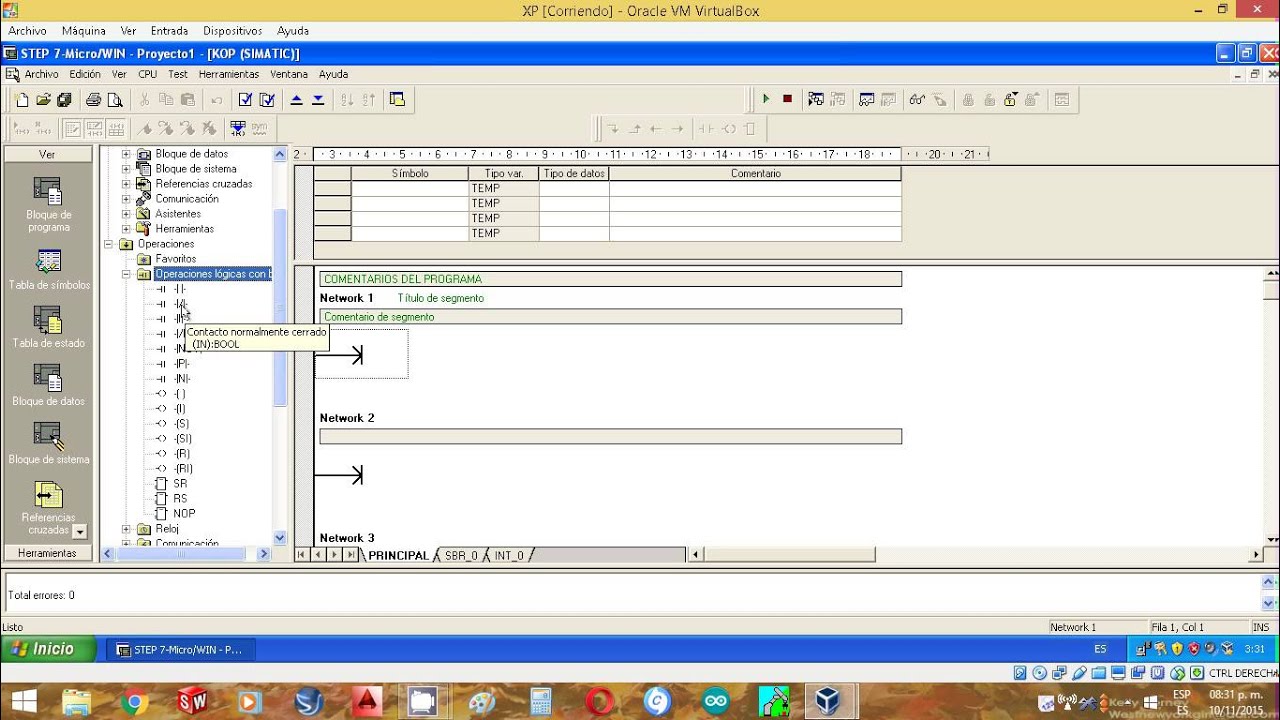The image size is (1280, 720).
Task: Expand the Comunicación tree node
Action: click(x=126, y=199)
